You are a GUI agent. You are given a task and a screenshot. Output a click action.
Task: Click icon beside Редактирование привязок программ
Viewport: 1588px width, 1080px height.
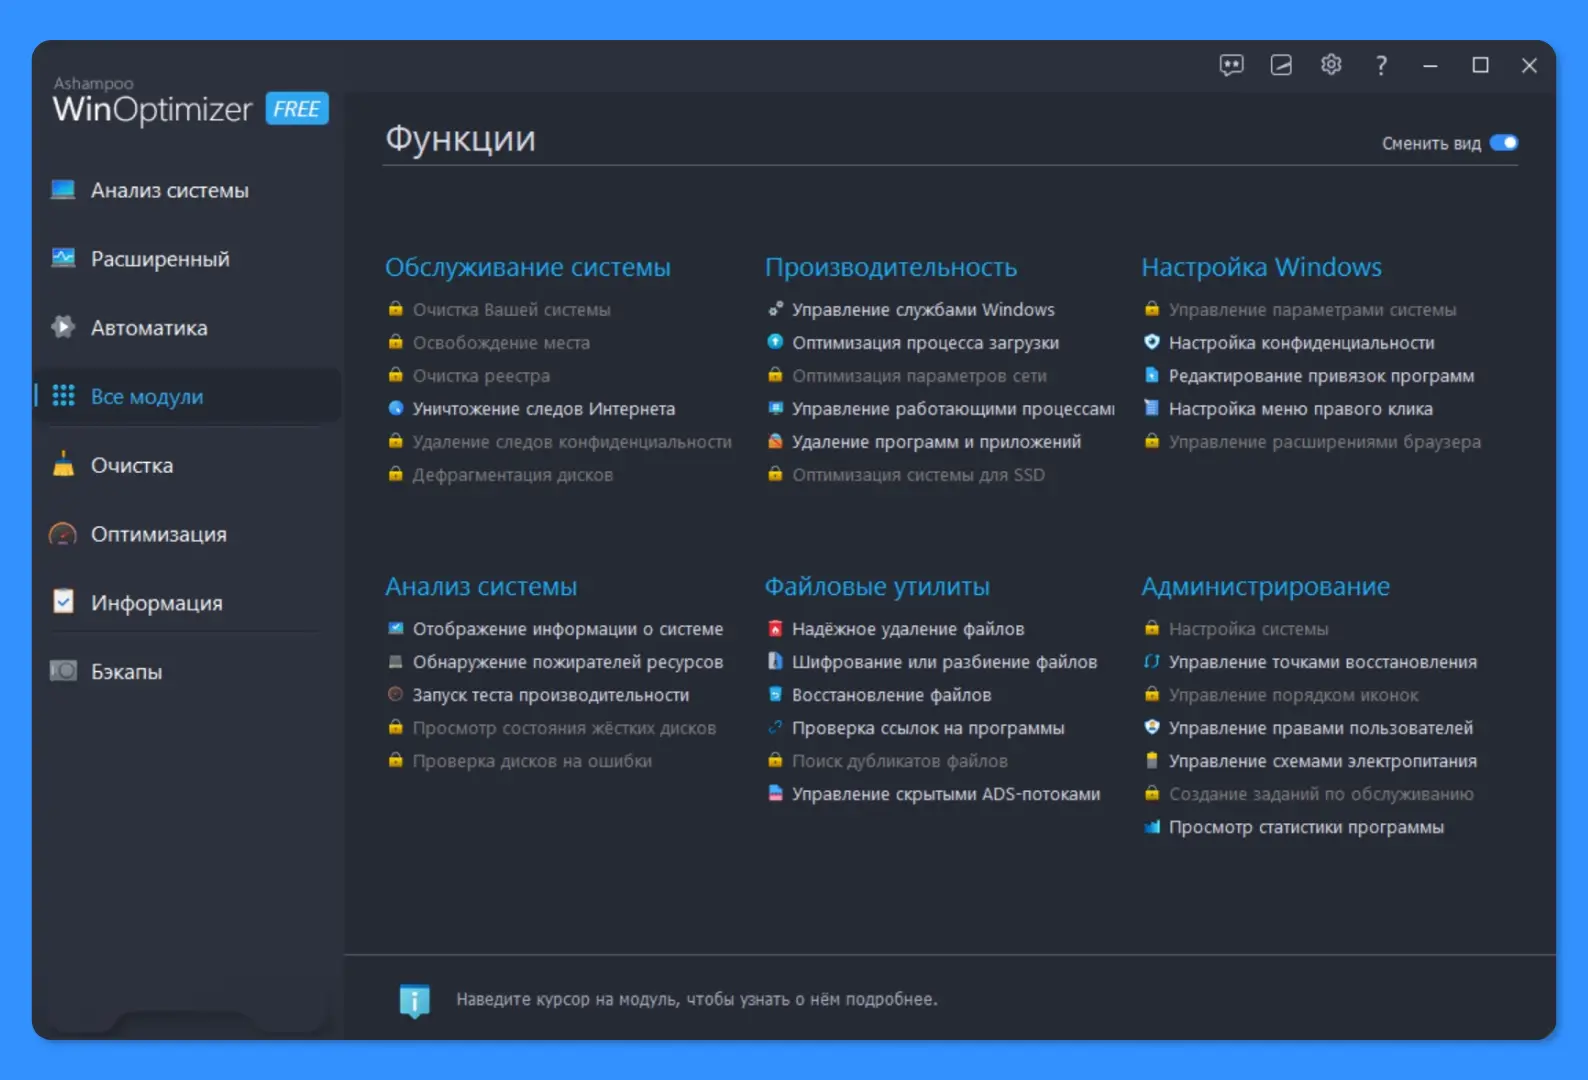pos(1152,375)
